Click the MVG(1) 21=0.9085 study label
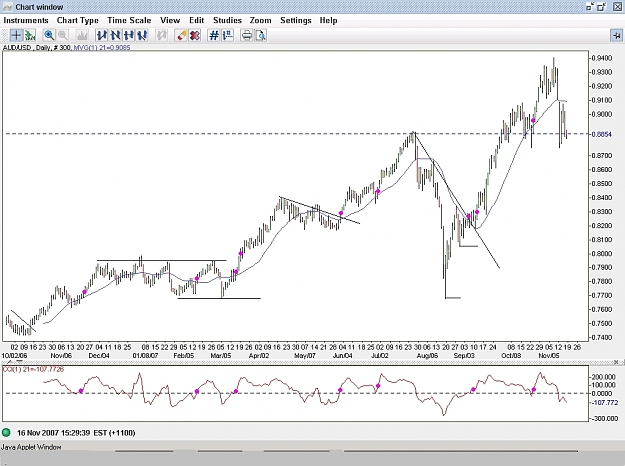Viewport: 625px width, 466px height. coord(102,47)
